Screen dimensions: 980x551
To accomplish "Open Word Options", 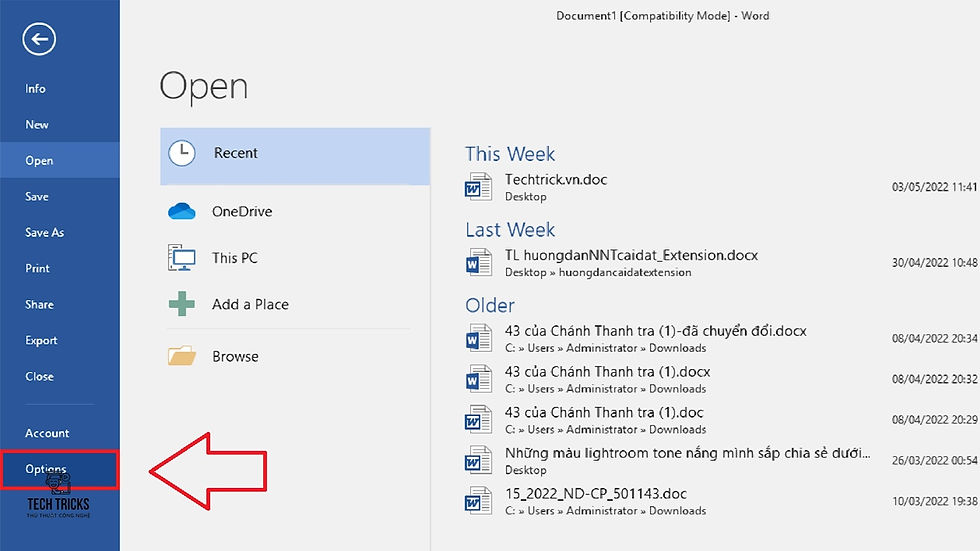I will click(x=59, y=469).
